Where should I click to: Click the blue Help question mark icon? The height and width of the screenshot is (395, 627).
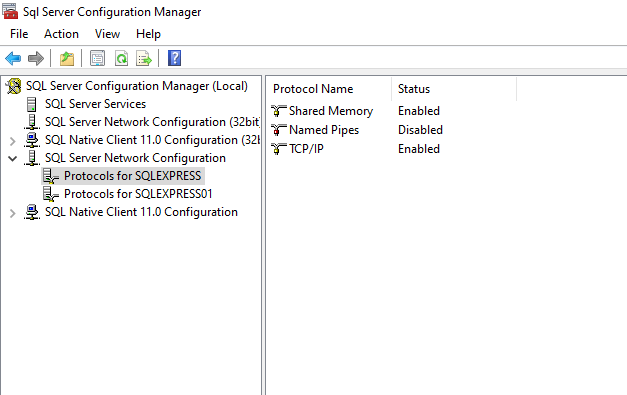pos(174,58)
